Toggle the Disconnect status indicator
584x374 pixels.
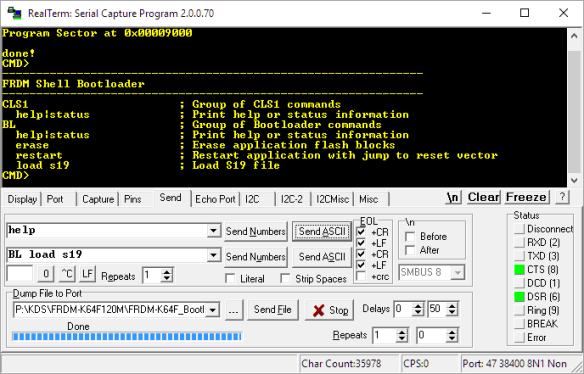[x=519, y=229]
